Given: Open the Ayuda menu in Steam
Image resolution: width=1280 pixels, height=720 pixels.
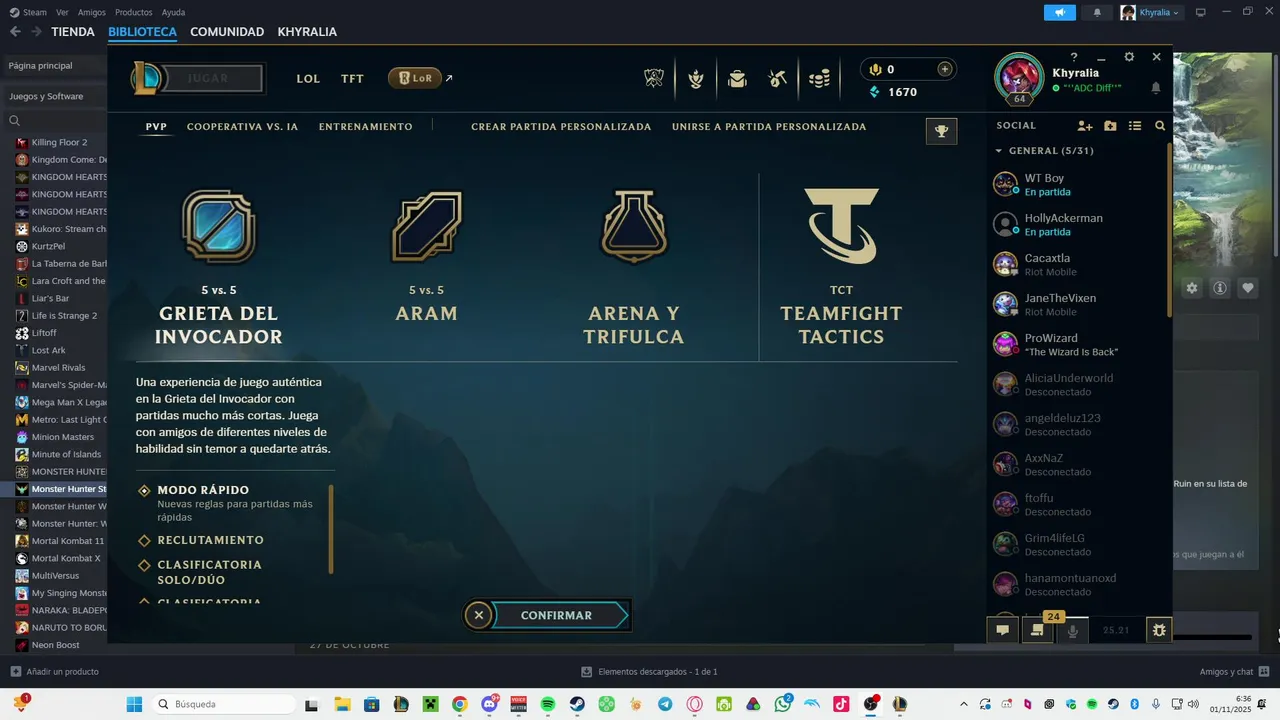Looking at the screenshot, I should coord(173,12).
